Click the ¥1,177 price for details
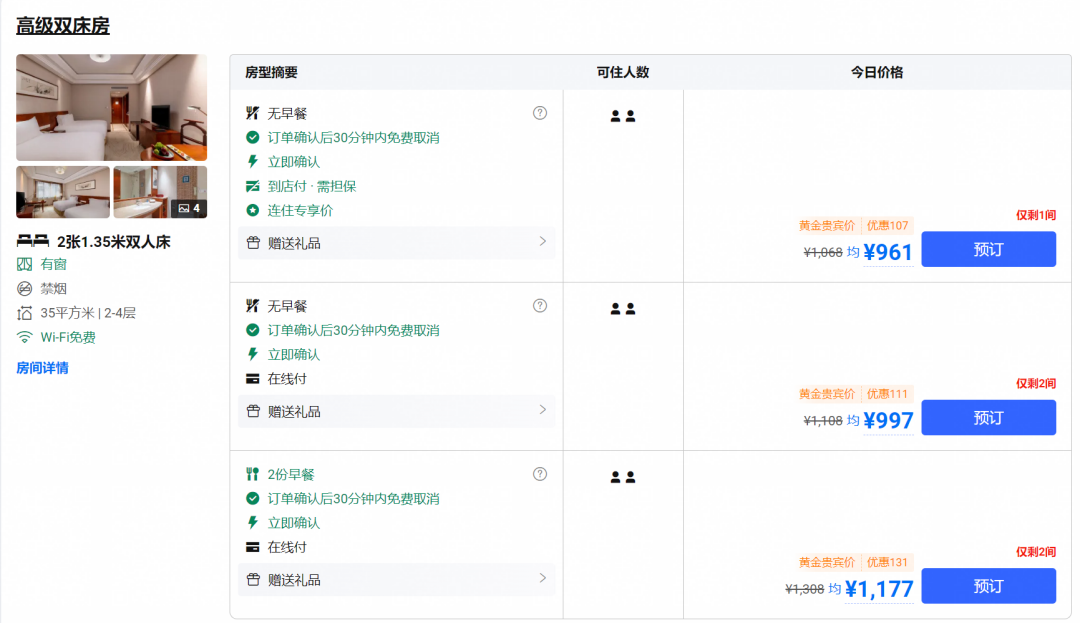This screenshot has height=623, width=1080. coord(879,589)
